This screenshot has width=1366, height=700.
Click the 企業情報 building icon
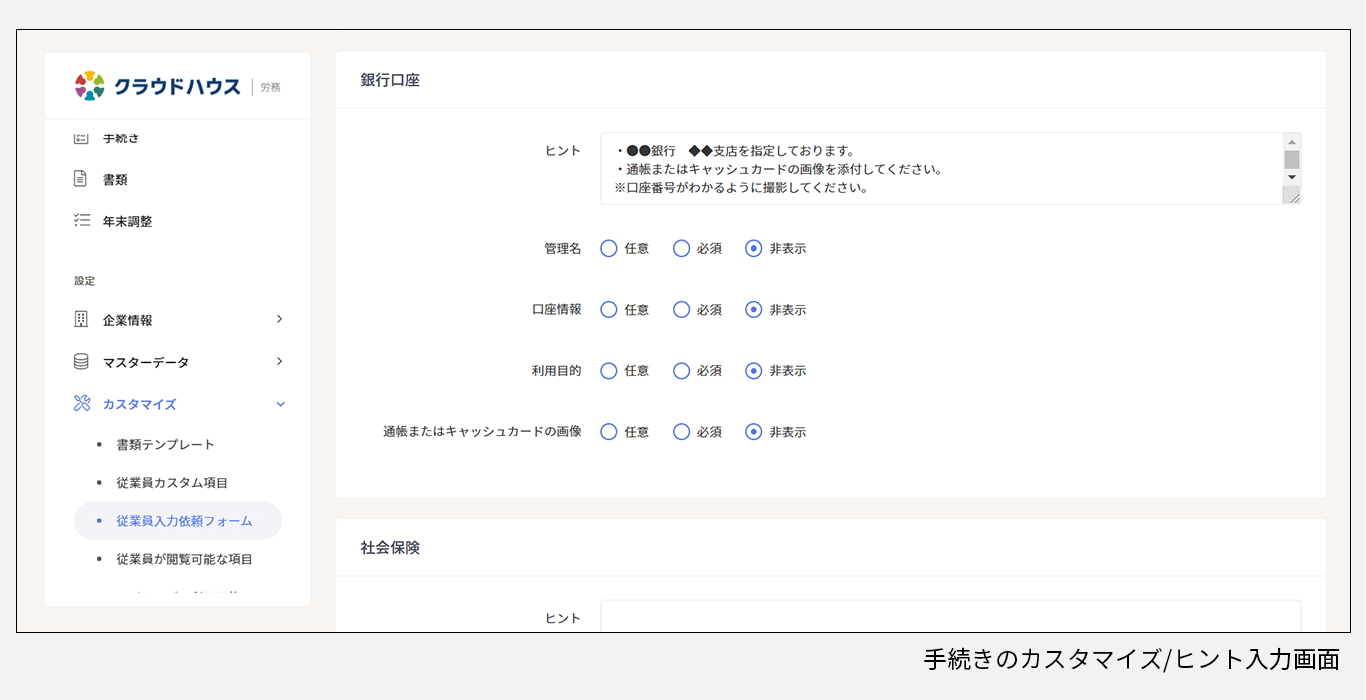81,320
